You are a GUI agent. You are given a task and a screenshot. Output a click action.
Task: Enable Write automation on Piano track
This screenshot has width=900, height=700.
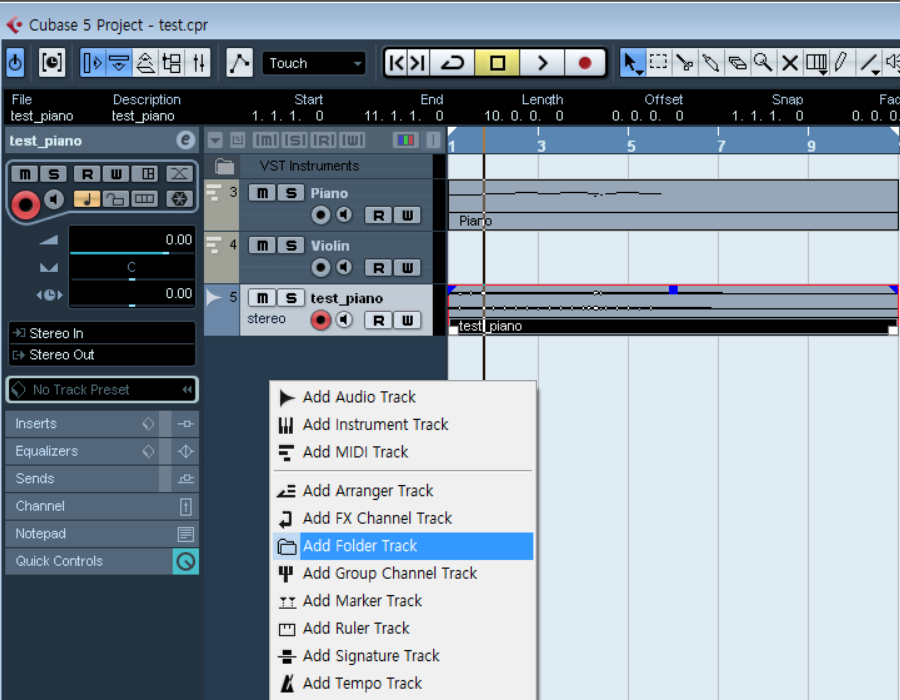407,215
